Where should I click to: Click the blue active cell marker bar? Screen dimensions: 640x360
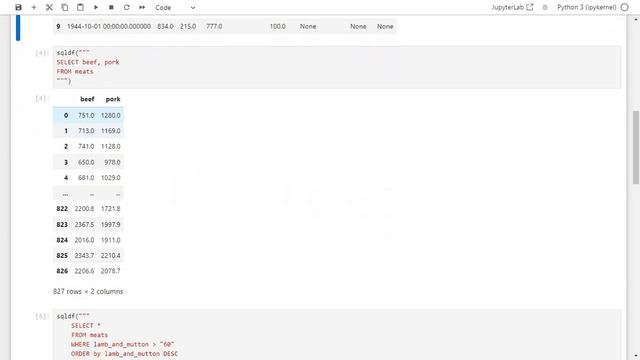pos(18,28)
